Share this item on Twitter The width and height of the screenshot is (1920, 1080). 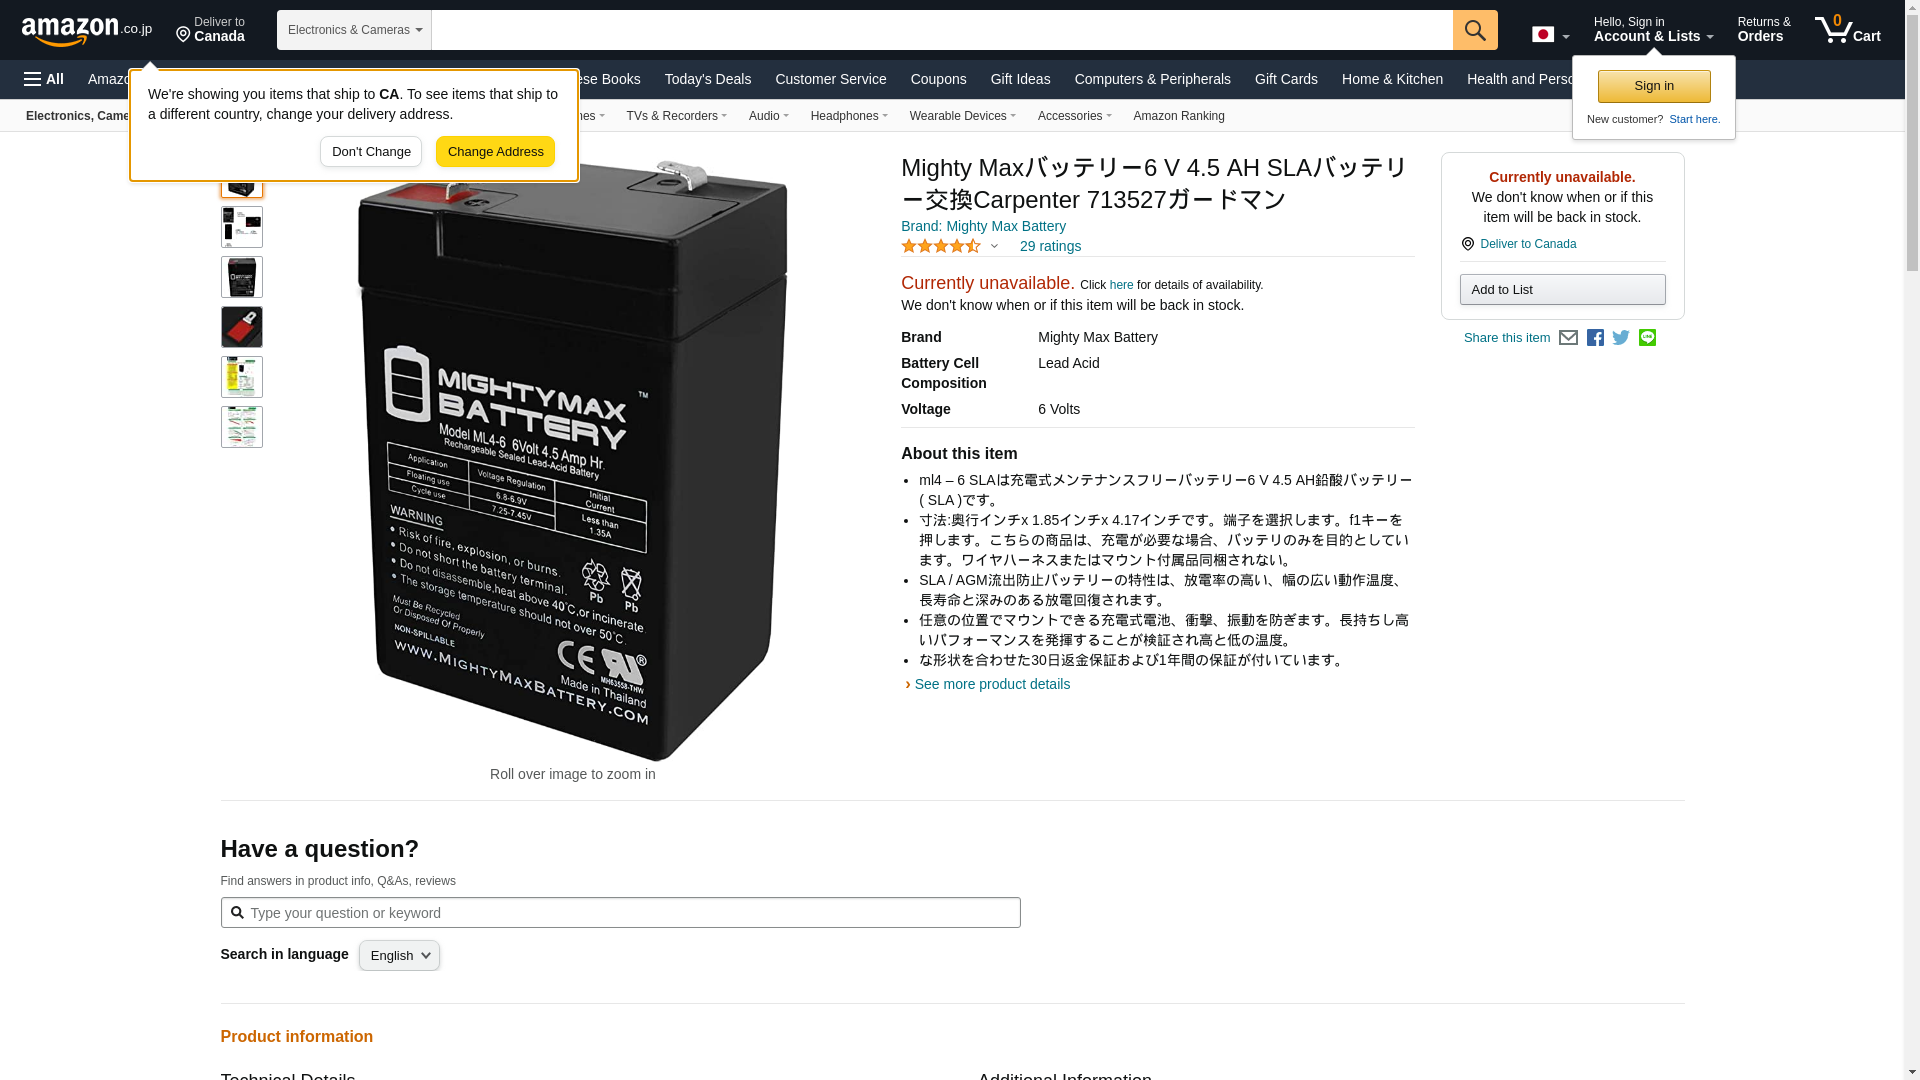click(x=1621, y=338)
